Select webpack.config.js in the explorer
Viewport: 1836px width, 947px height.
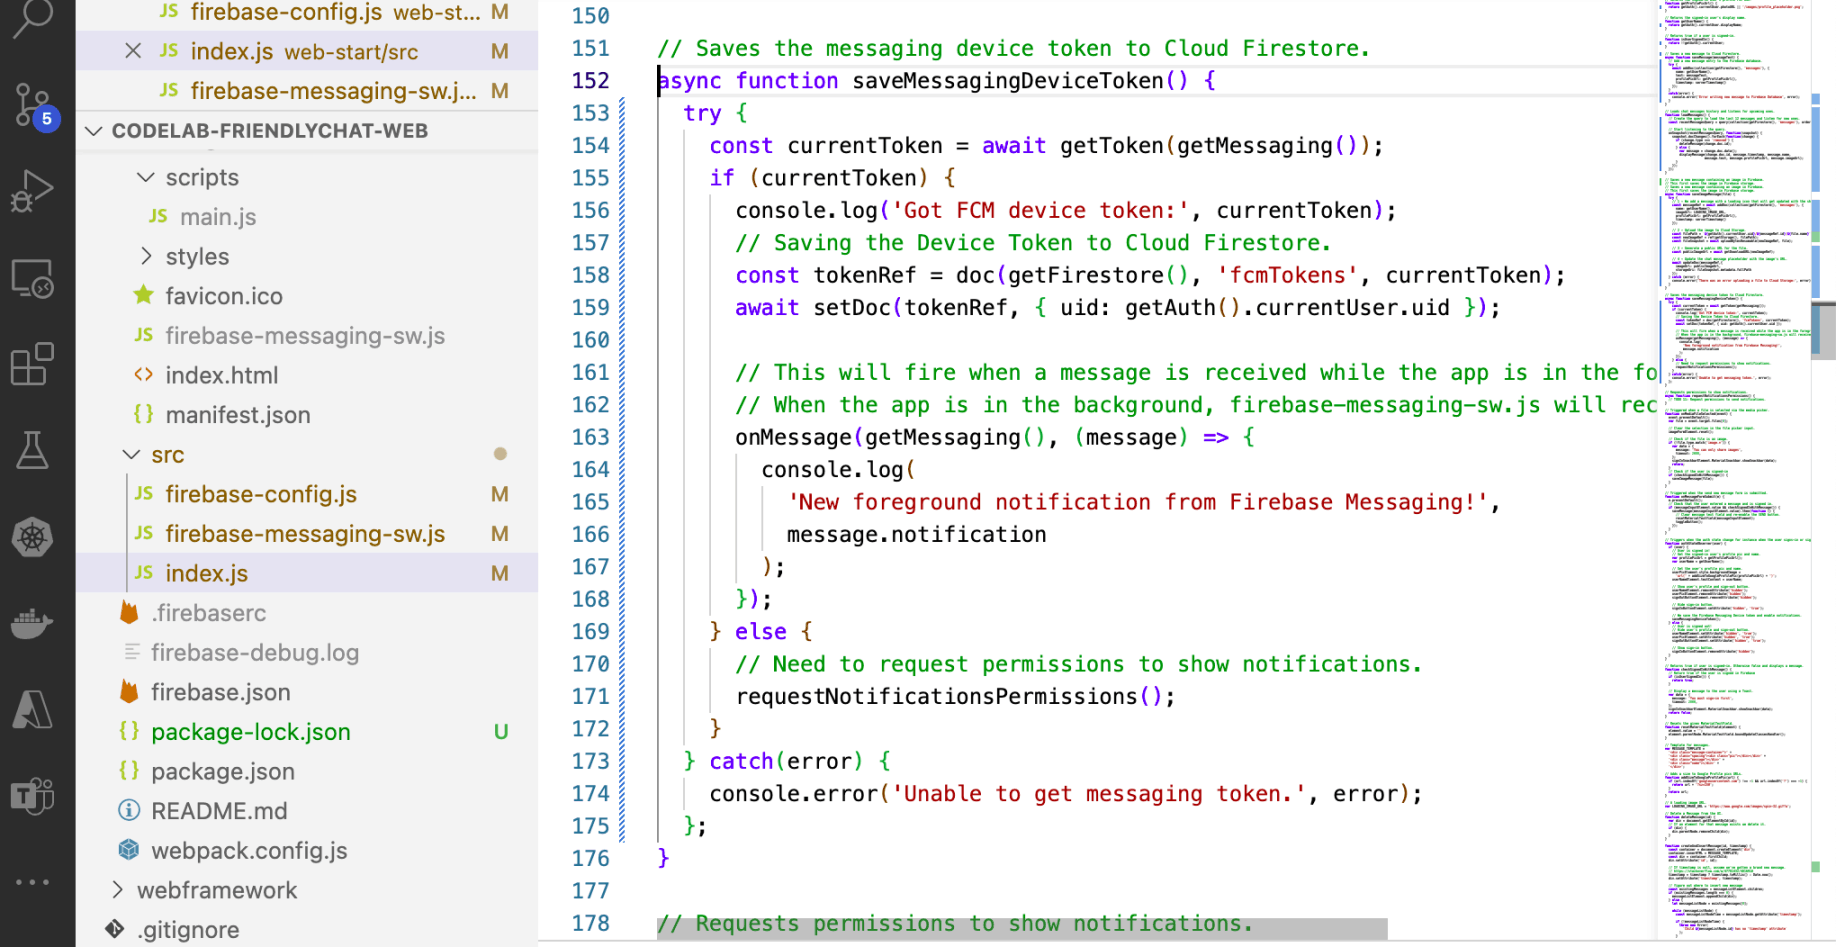(x=249, y=851)
